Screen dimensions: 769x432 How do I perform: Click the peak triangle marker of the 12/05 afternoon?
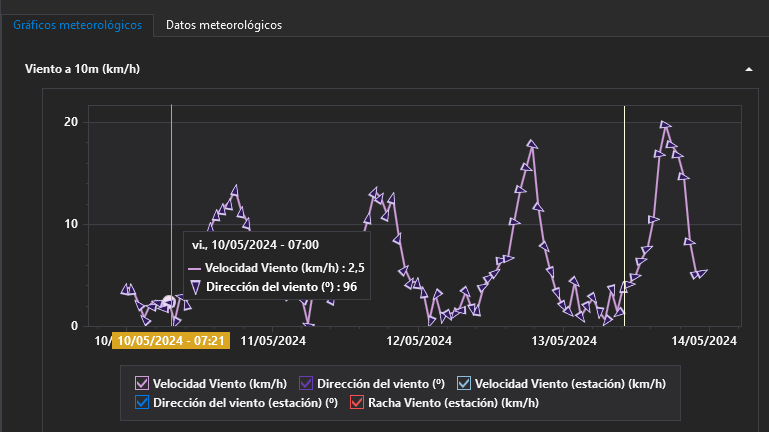532,145
